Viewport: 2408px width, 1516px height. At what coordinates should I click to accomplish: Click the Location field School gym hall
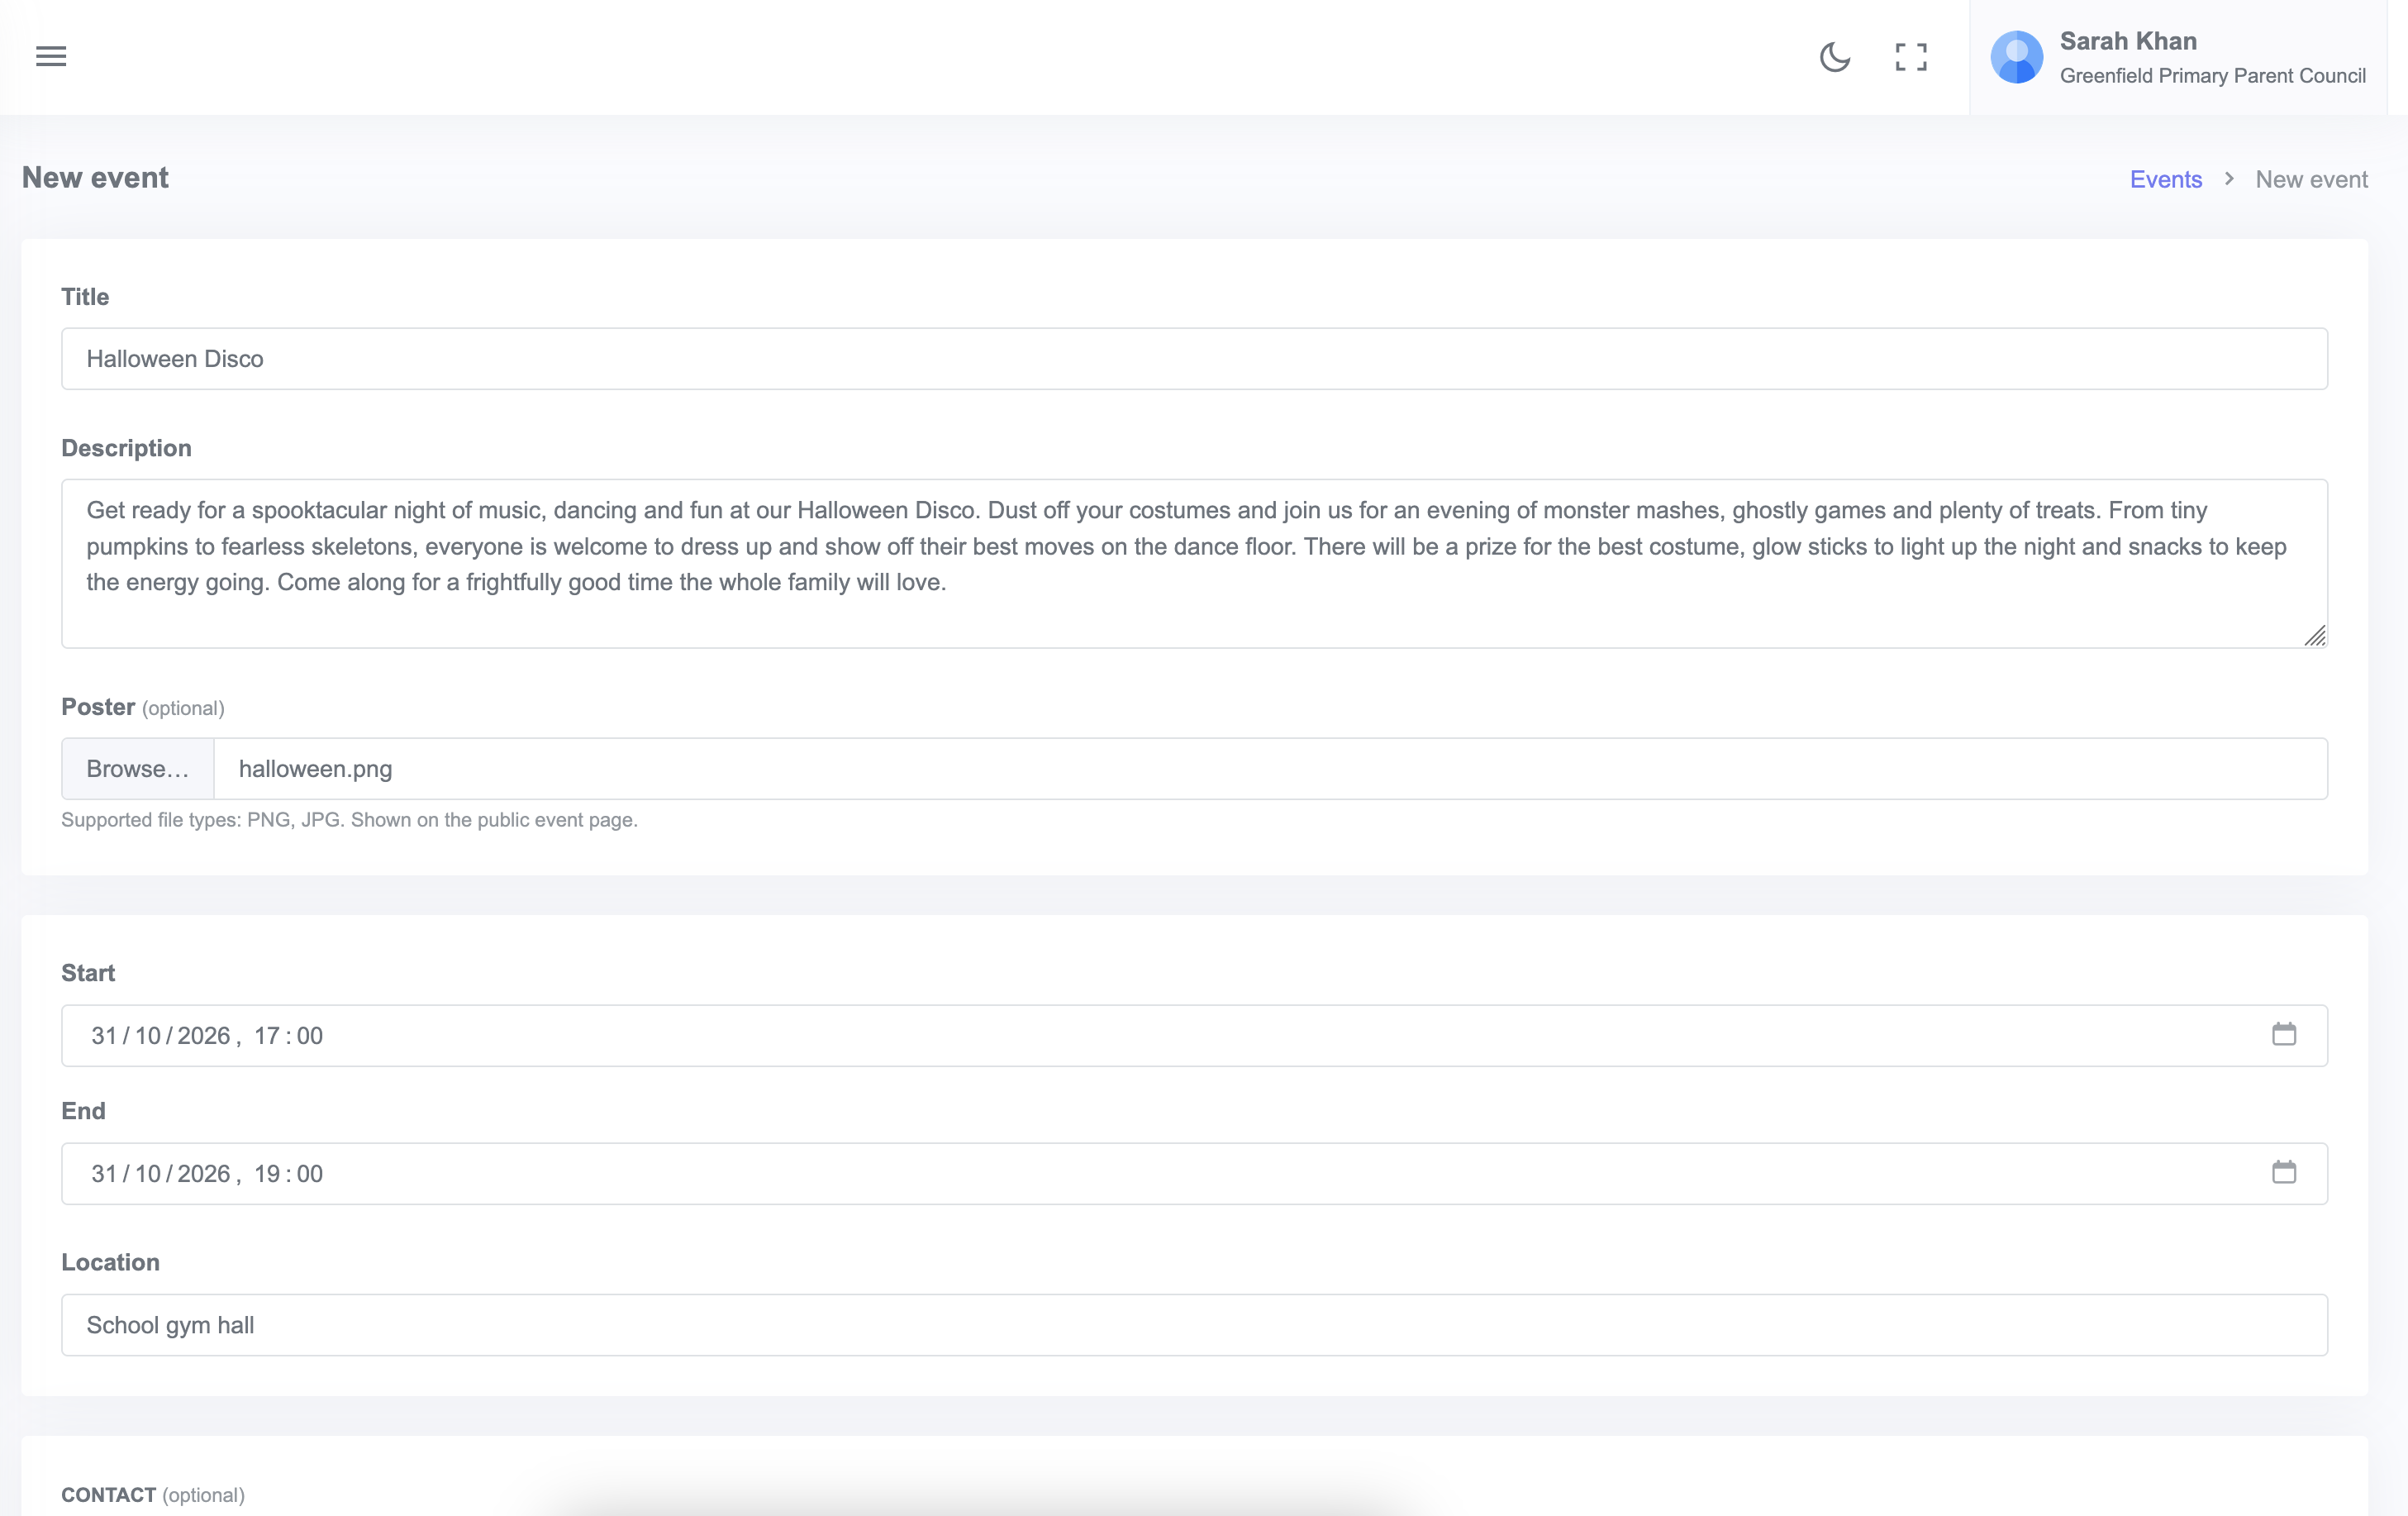coord(1194,1325)
